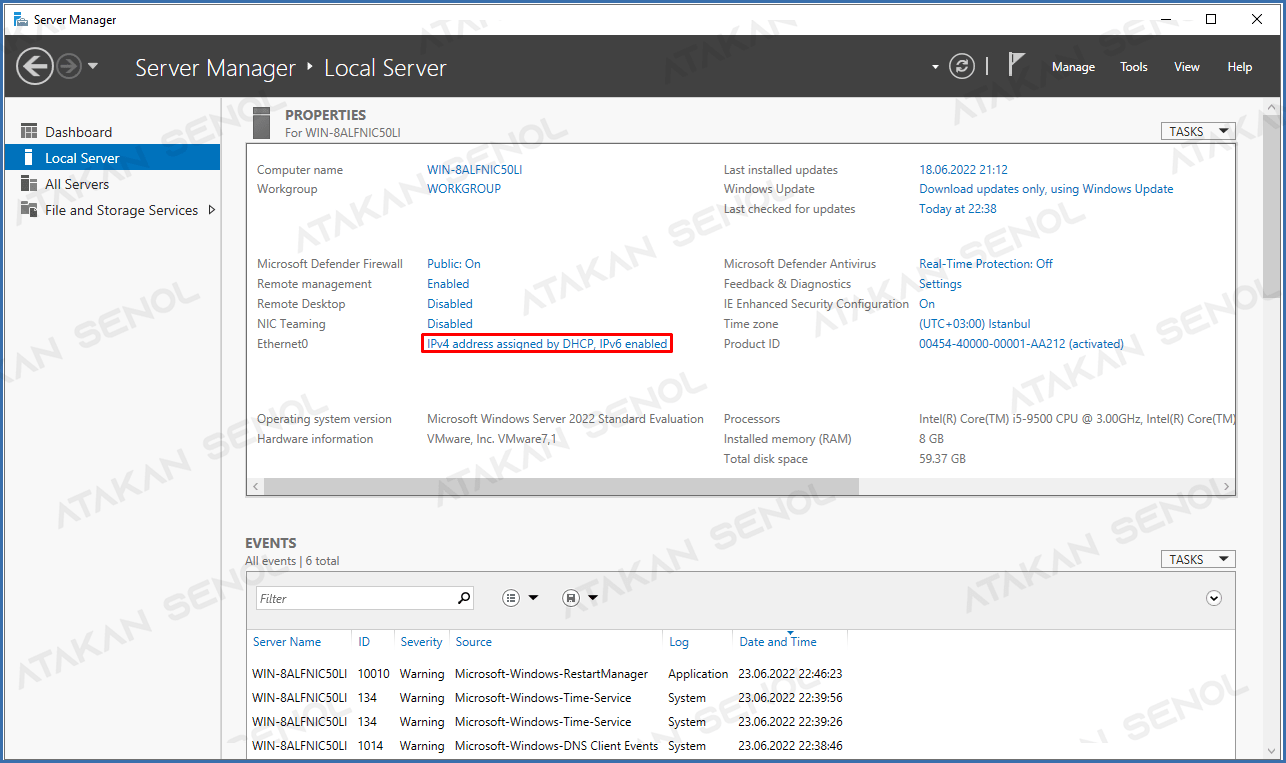
Task: Click the events Filter input field
Action: 355,598
